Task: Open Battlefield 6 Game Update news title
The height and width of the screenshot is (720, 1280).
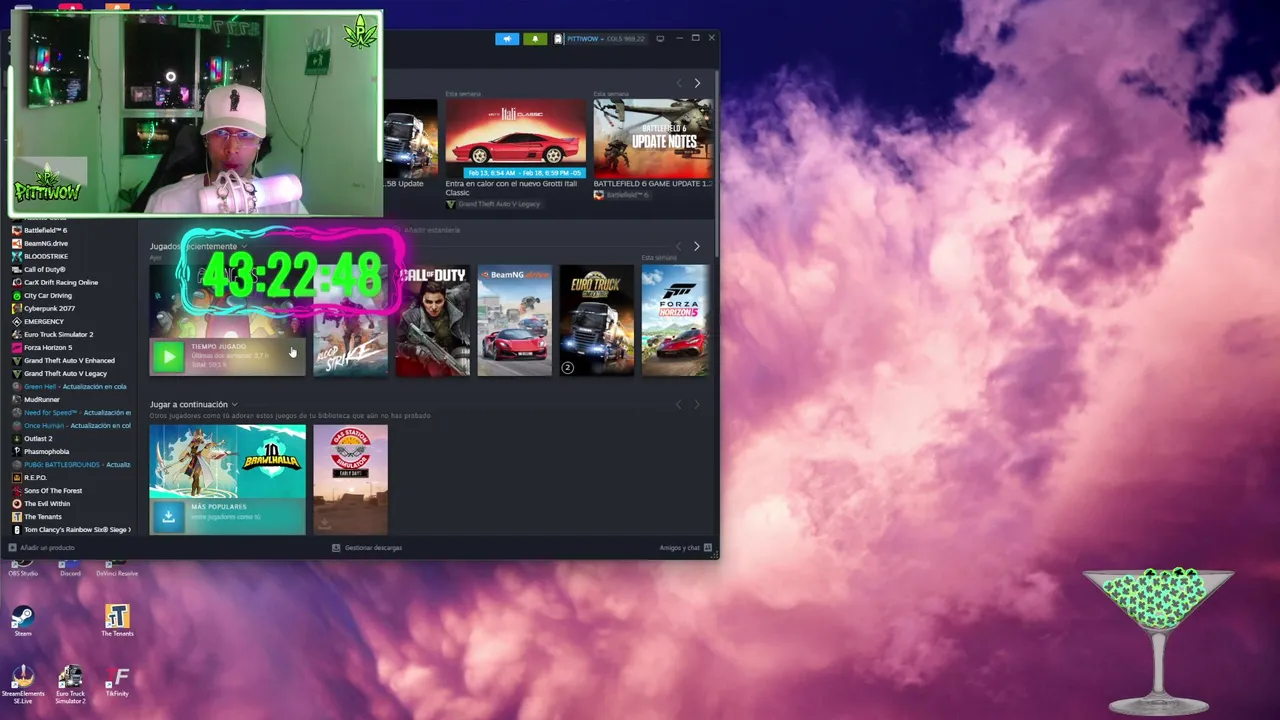Action: click(653, 184)
